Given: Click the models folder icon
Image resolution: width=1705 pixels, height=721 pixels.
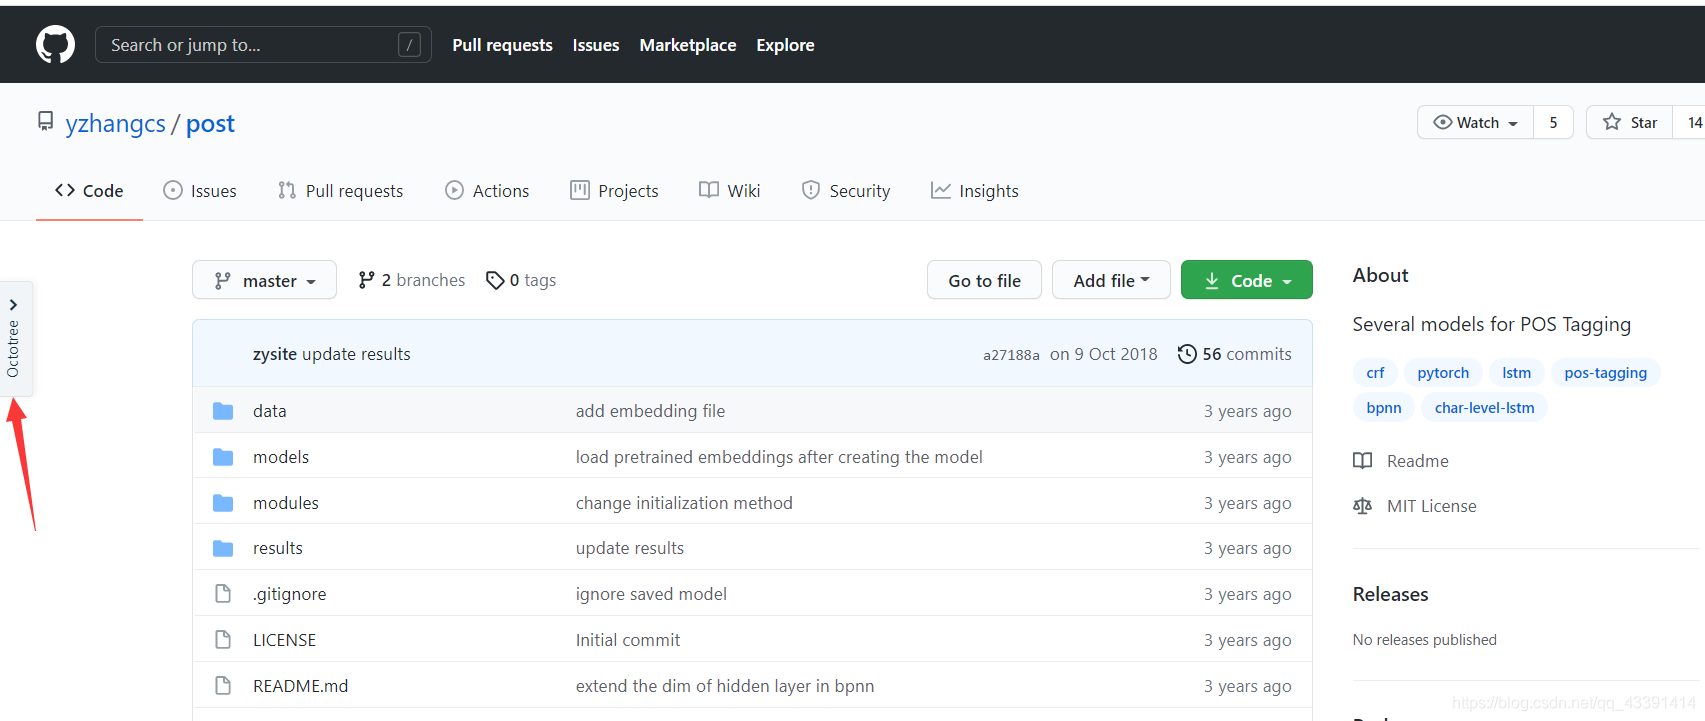Looking at the screenshot, I should (x=223, y=457).
